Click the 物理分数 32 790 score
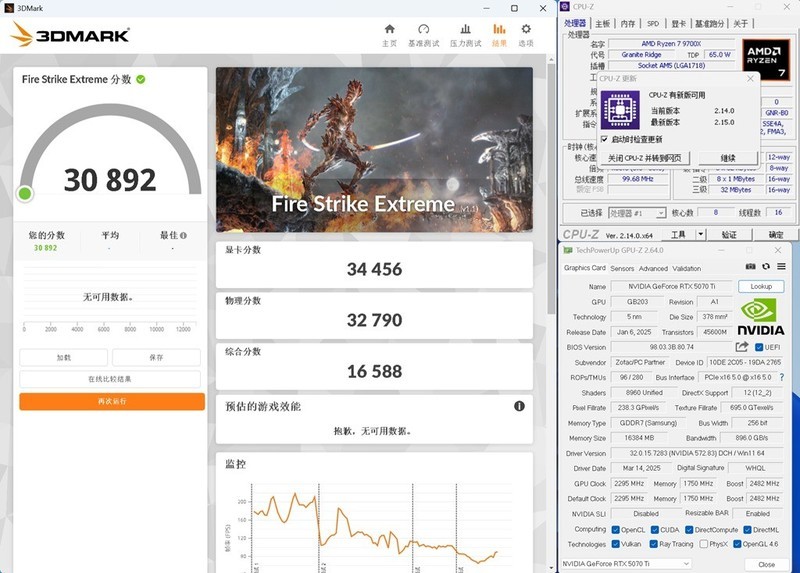 (x=374, y=320)
